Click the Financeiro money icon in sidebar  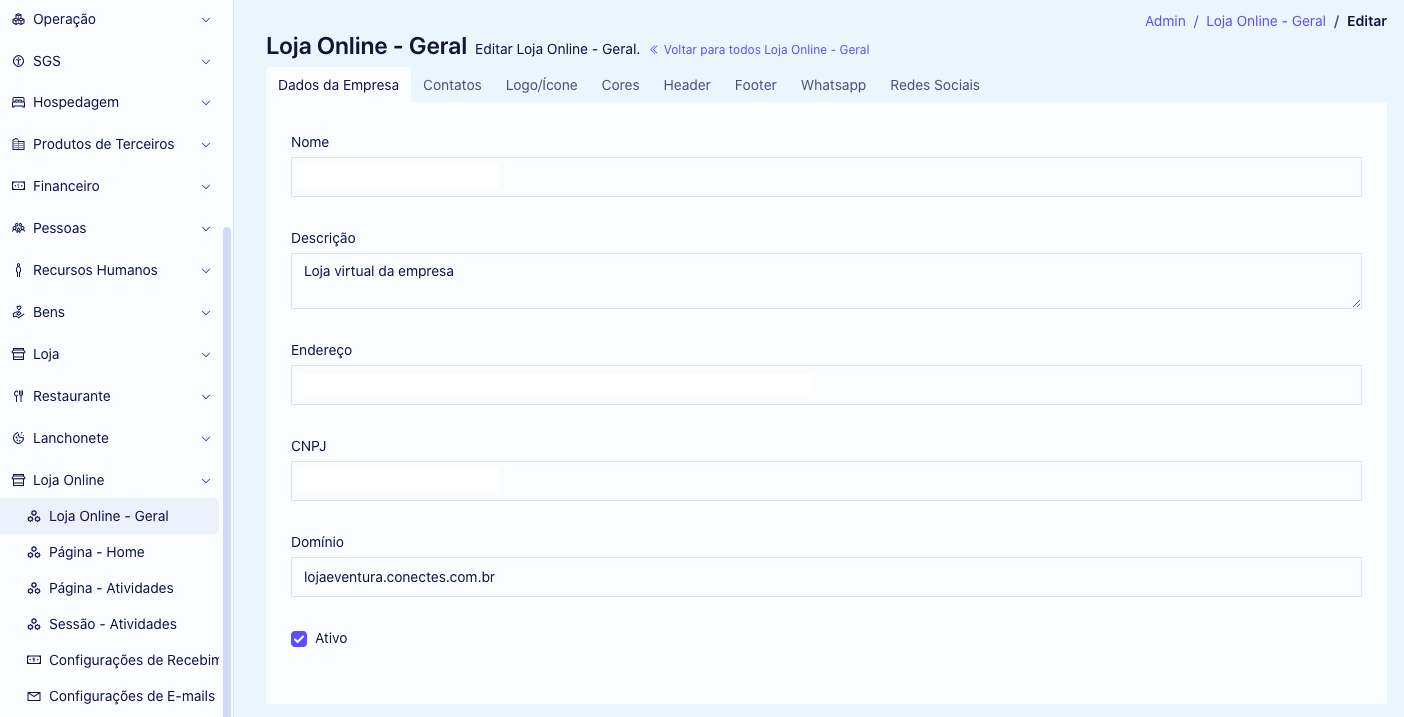point(18,186)
